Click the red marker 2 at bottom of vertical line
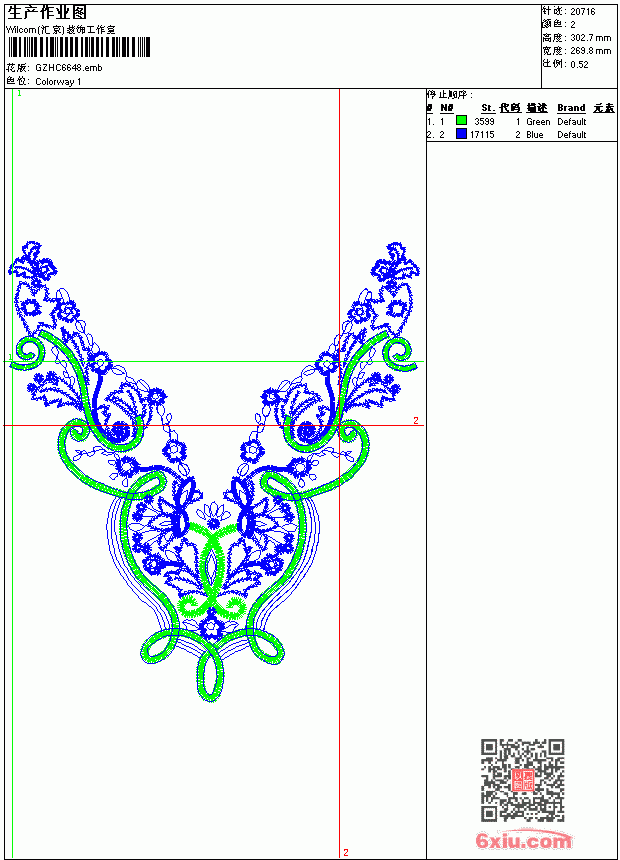This screenshot has height=860, width=620. 346,852
